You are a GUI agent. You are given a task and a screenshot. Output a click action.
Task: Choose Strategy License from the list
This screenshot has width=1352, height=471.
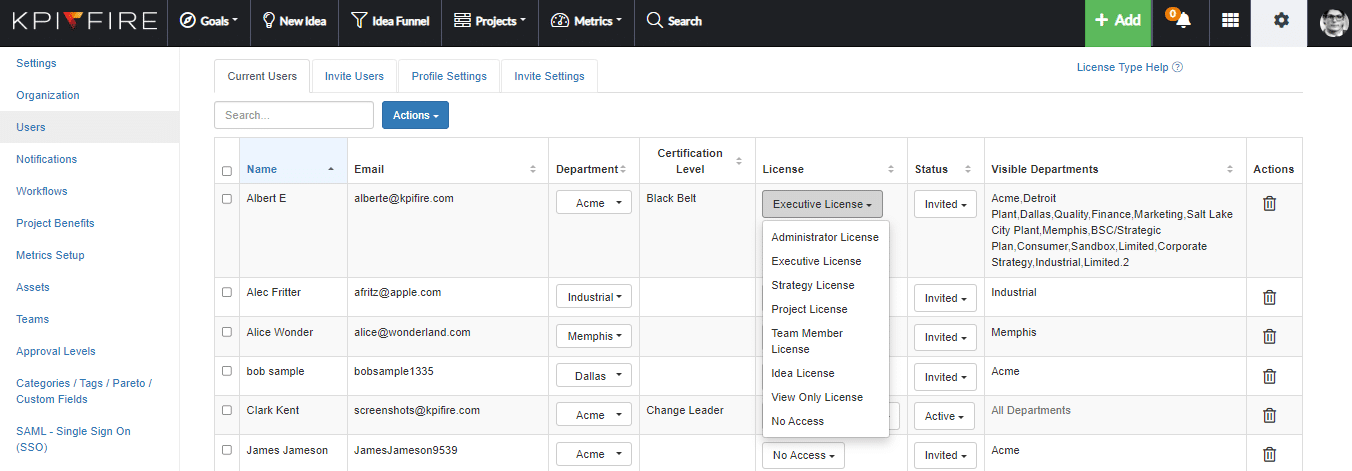[812, 285]
